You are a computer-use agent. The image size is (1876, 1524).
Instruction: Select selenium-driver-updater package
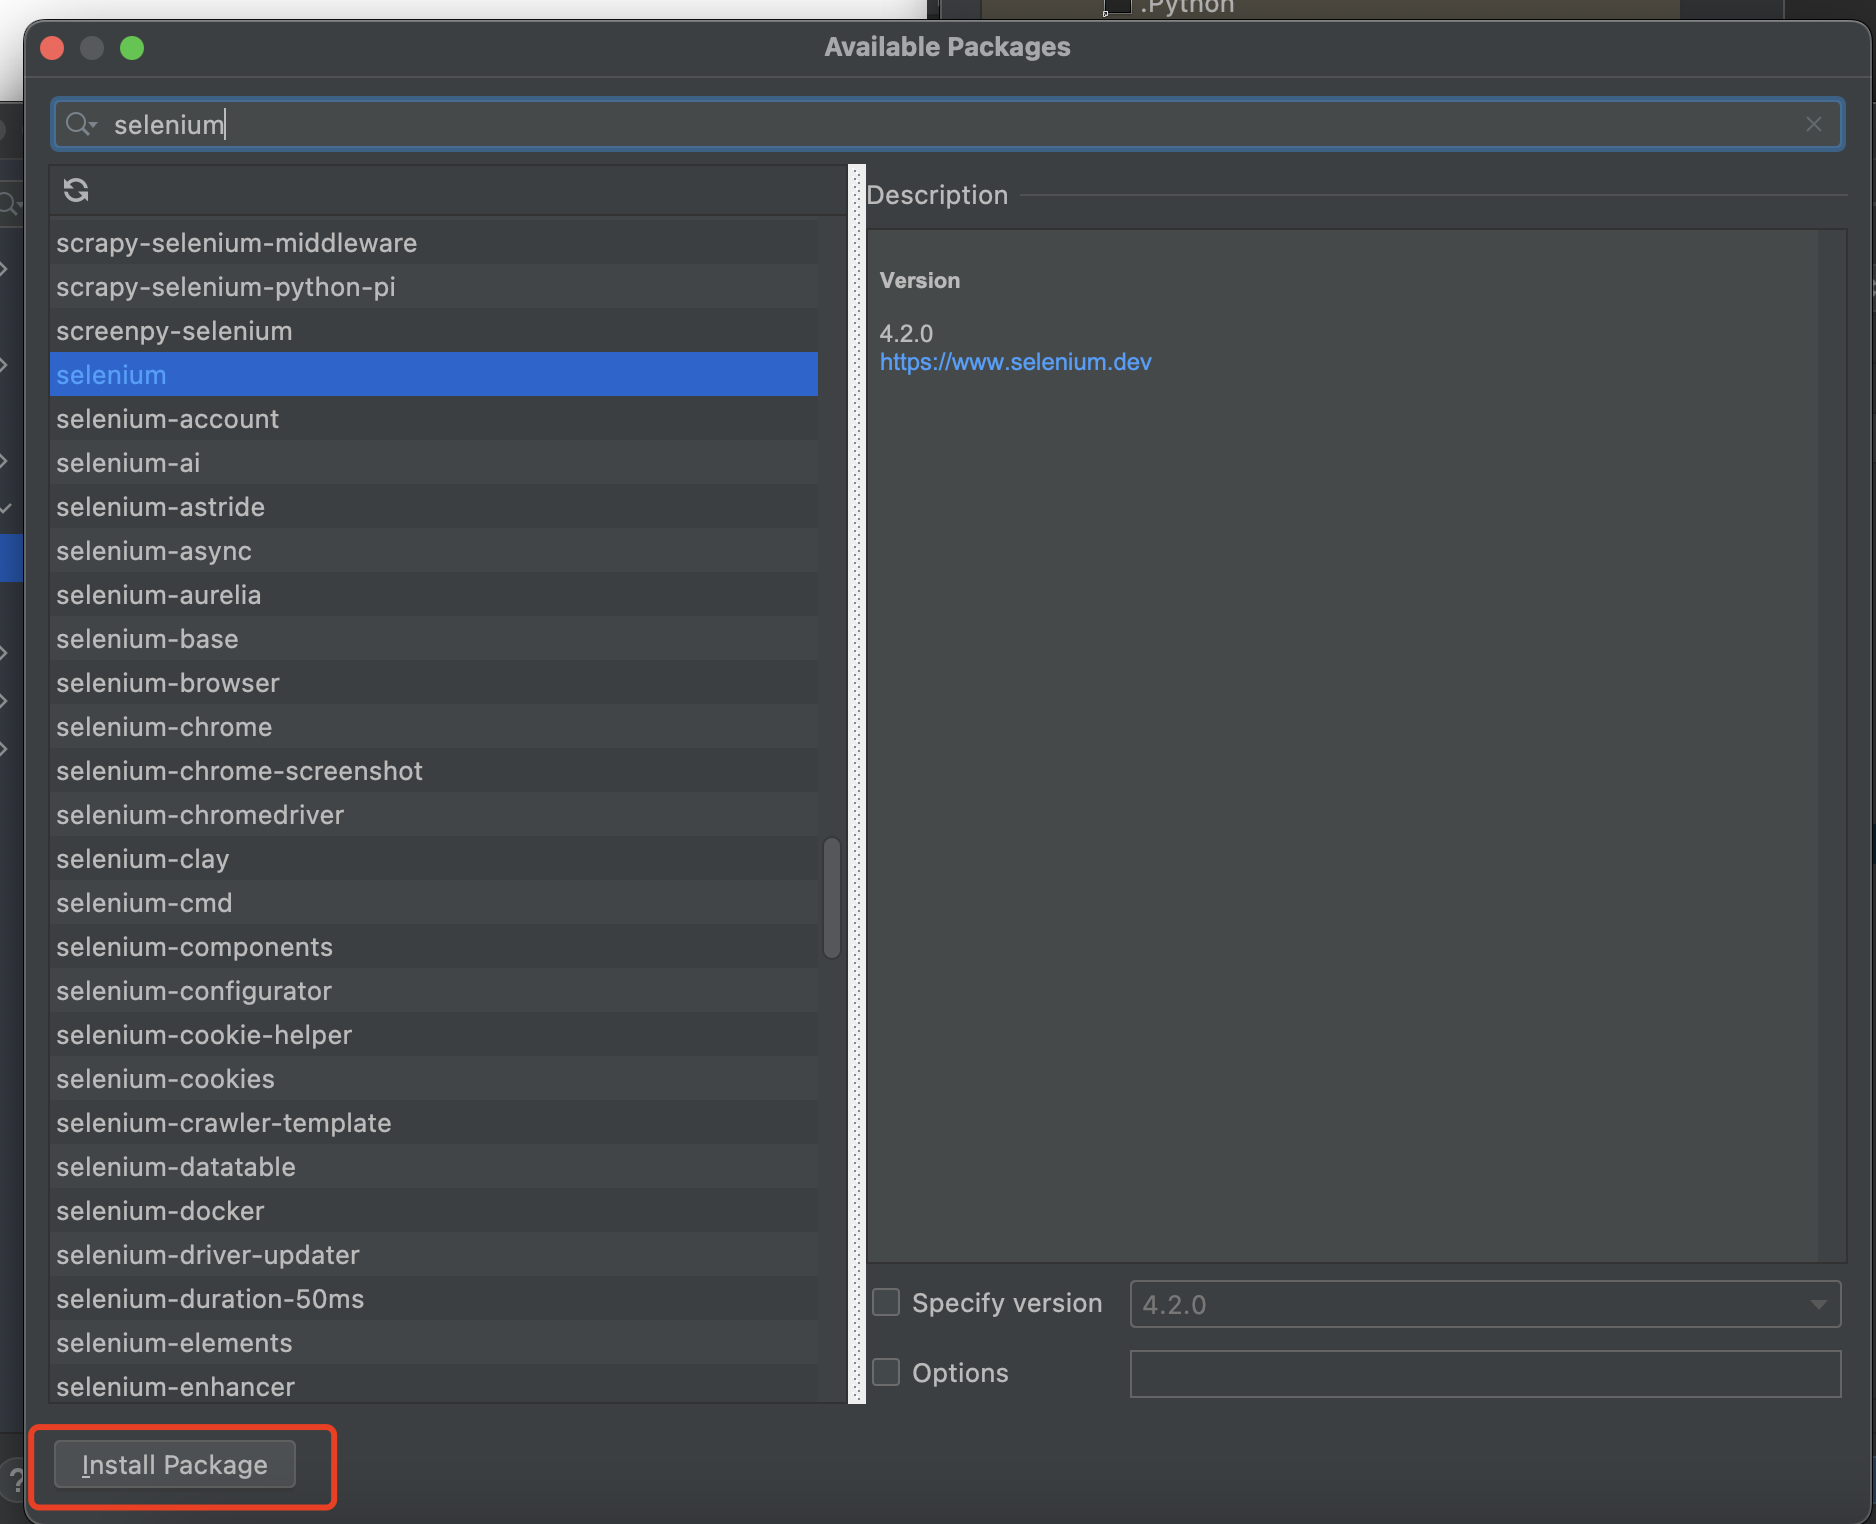coord(434,1254)
